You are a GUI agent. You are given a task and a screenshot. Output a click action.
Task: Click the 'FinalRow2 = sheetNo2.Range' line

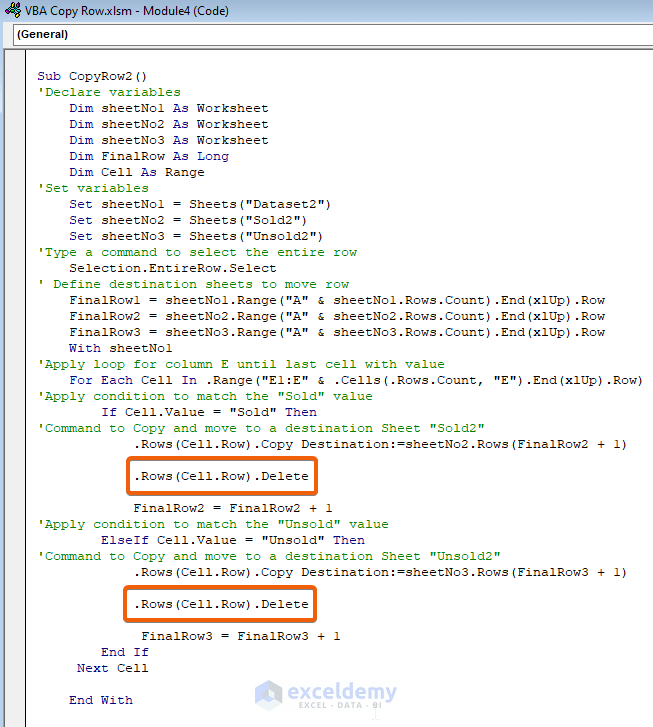click(x=337, y=316)
